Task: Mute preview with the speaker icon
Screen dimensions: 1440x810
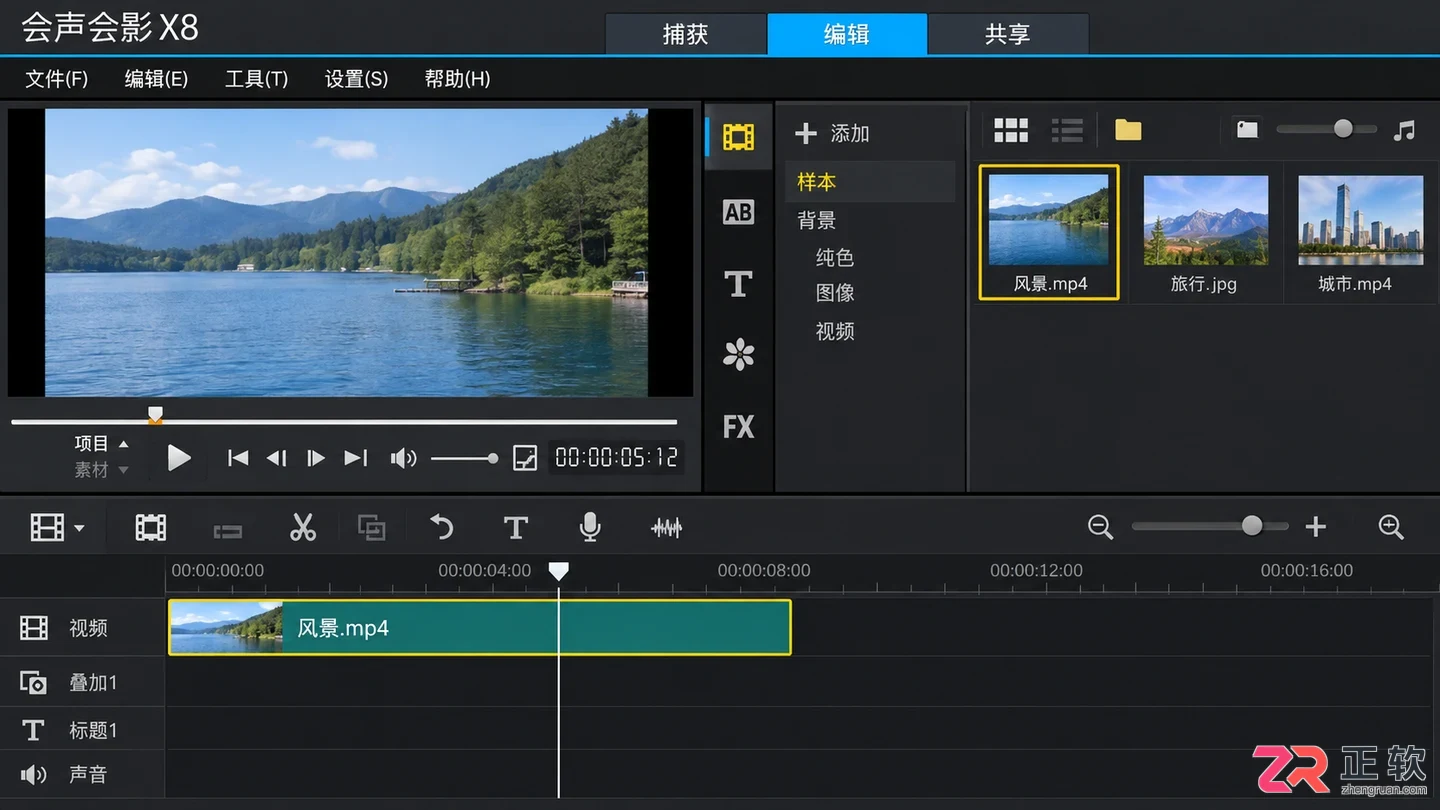Action: tap(403, 458)
